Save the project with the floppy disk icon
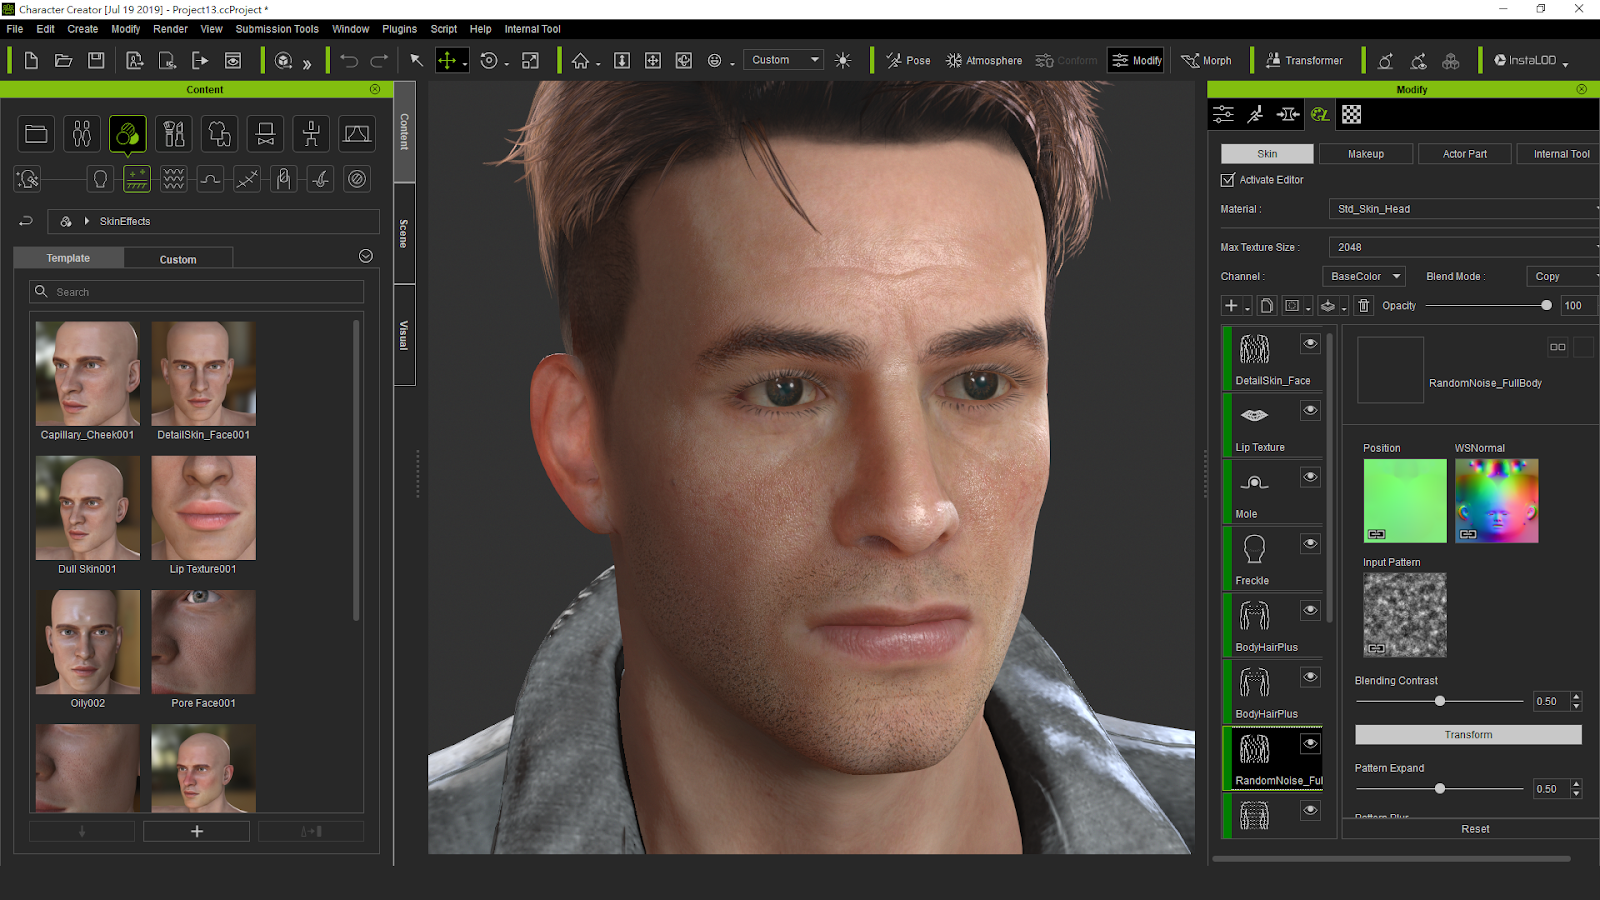Viewport: 1600px width, 900px height. pyautogui.click(x=96, y=61)
